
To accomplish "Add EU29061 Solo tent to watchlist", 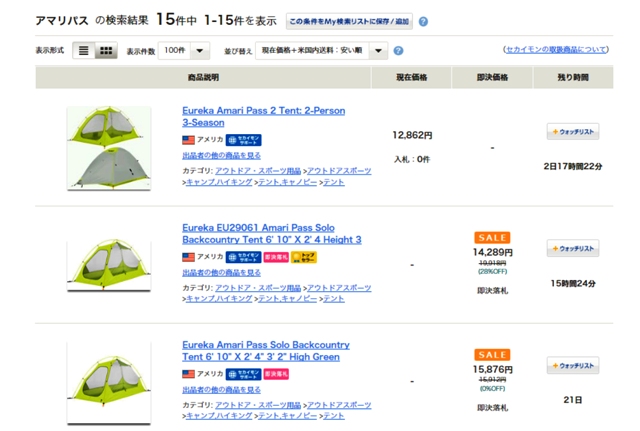I will [x=573, y=249].
